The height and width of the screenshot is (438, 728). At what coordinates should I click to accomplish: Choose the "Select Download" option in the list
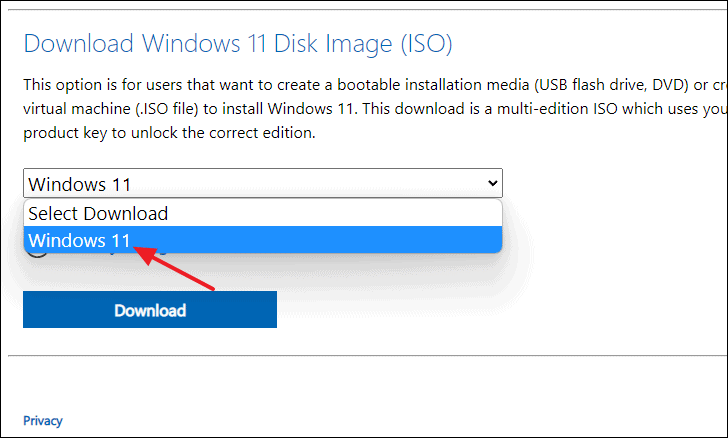click(x=263, y=214)
